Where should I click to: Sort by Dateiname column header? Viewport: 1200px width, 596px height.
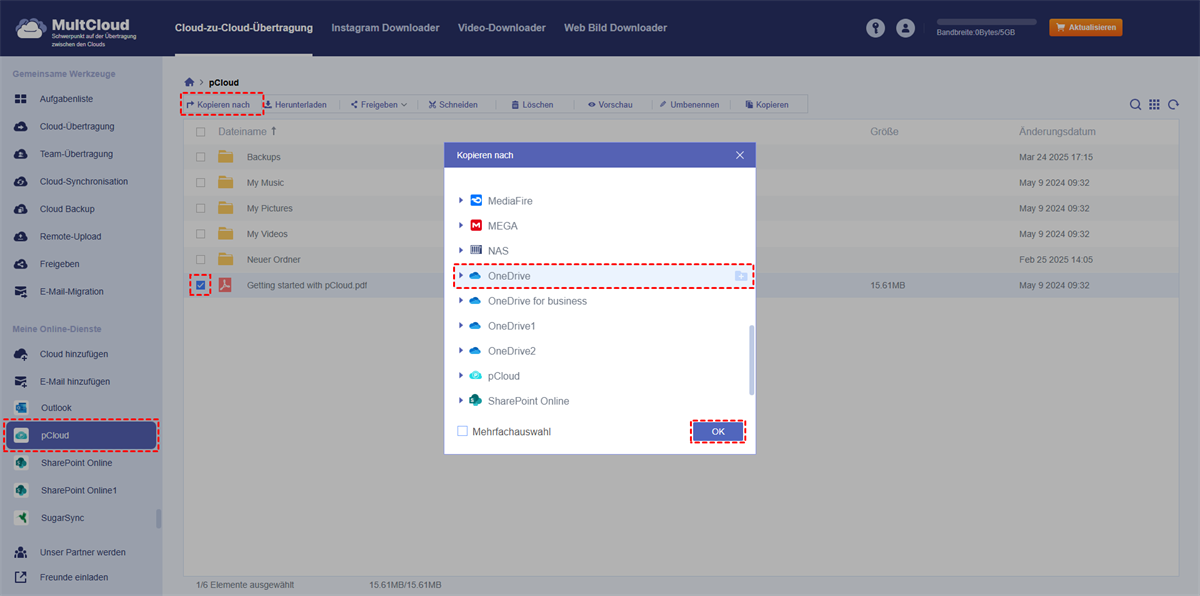pos(247,132)
